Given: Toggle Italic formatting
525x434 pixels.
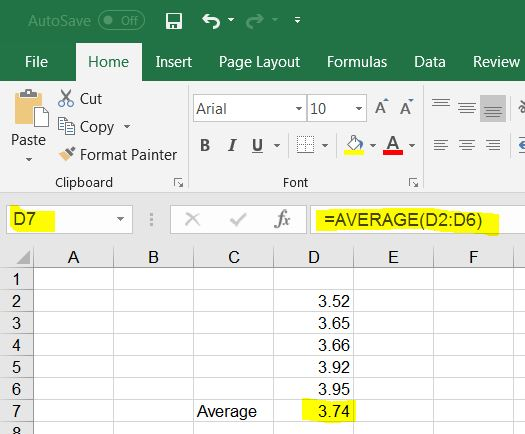Looking at the screenshot, I should [x=232, y=145].
